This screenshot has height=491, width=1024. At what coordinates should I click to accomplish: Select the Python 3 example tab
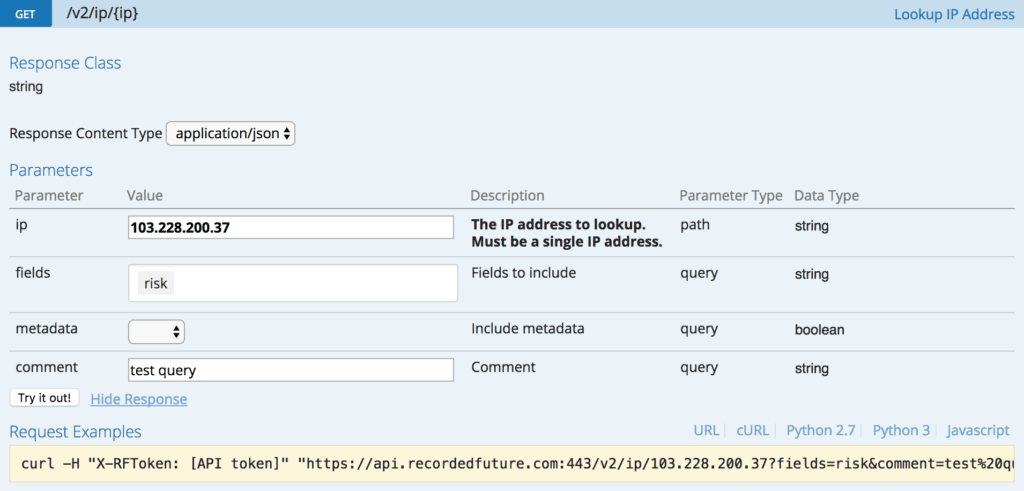tap(901, 430)
